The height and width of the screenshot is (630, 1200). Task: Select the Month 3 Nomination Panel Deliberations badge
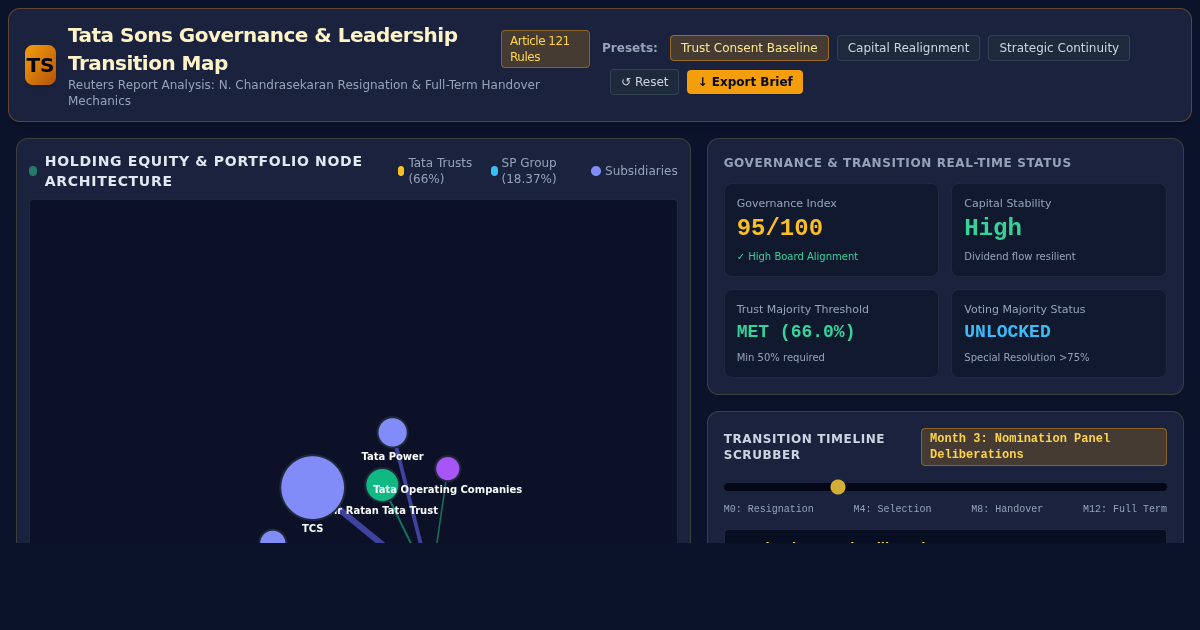click(1044, 447)
